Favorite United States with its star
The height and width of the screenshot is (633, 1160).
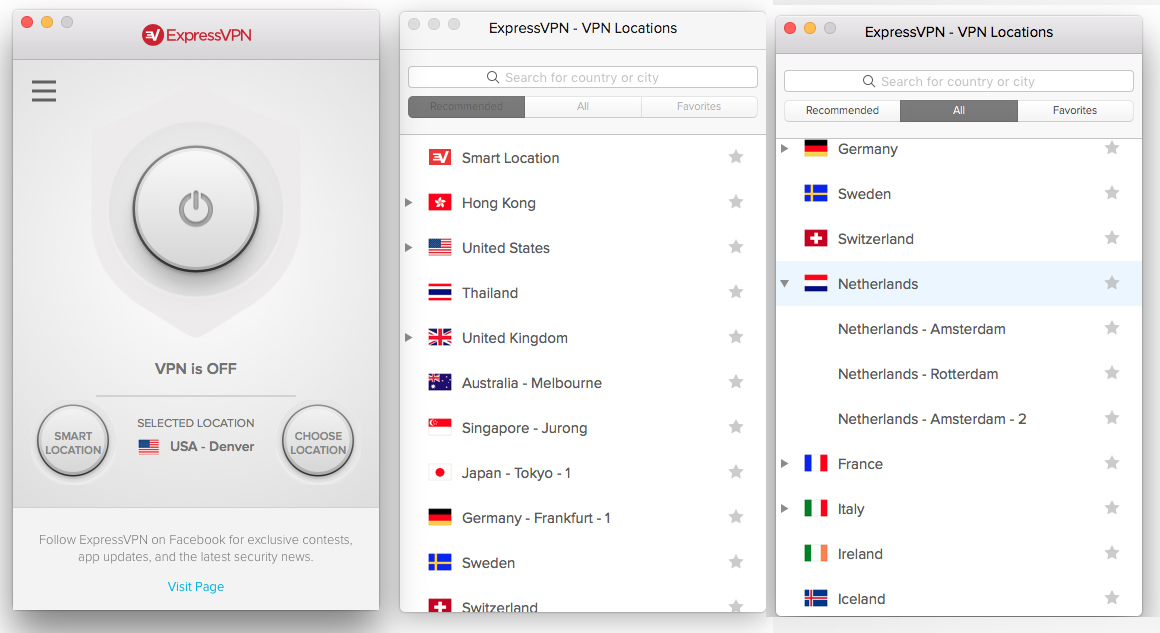(735, 247)
